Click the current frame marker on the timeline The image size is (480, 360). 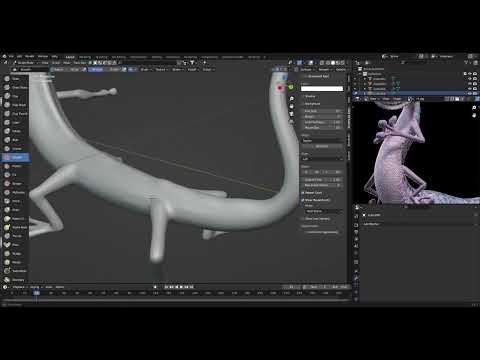click(x=37, y=293)
